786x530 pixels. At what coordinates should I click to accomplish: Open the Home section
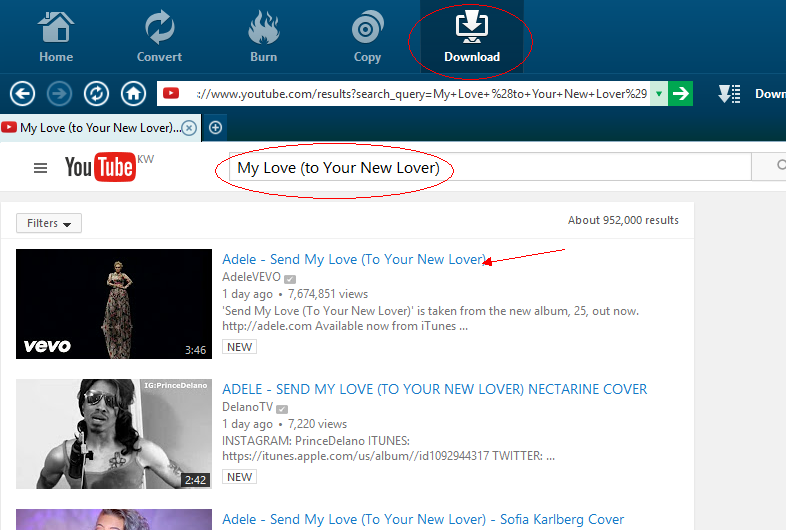pos(56,37)
